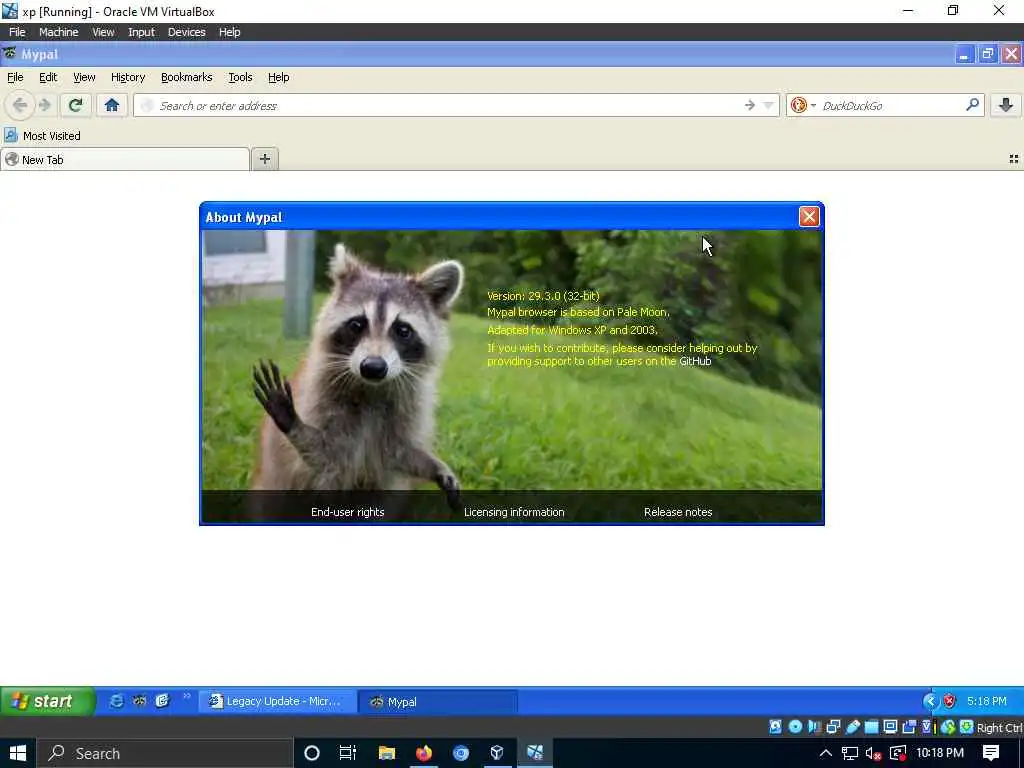Click the VirtualBox shared folders status icon

(x=871, y=727)
